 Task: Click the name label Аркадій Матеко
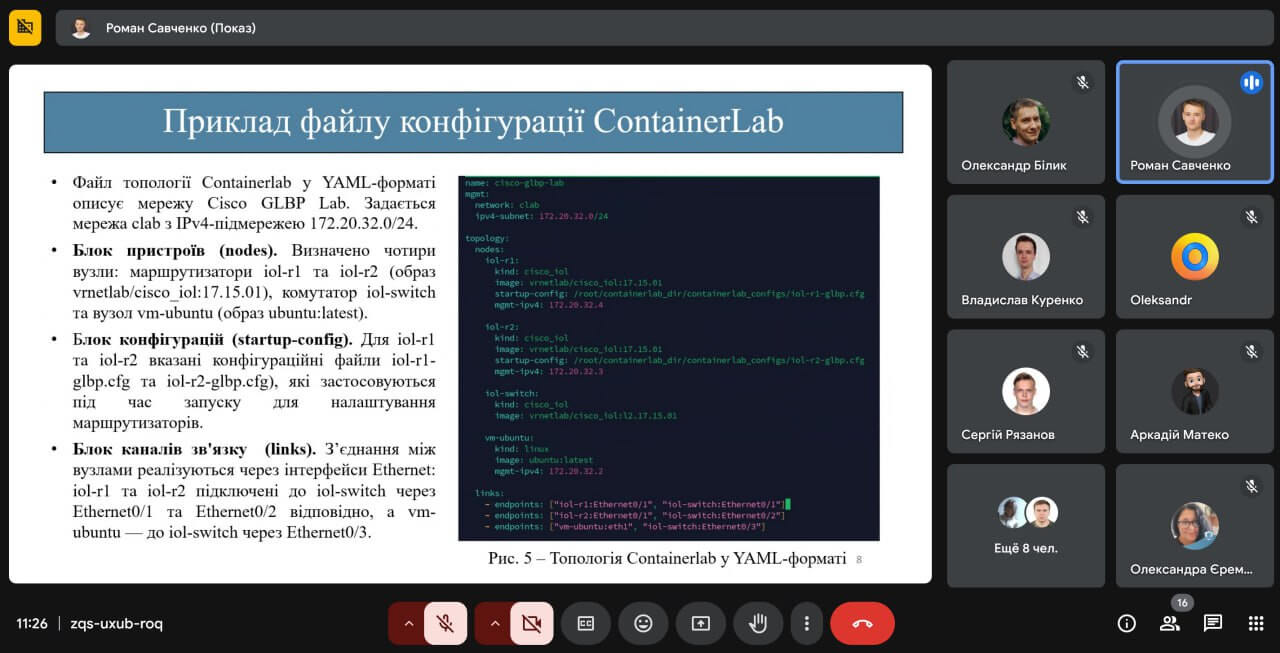pos(1179,435)
